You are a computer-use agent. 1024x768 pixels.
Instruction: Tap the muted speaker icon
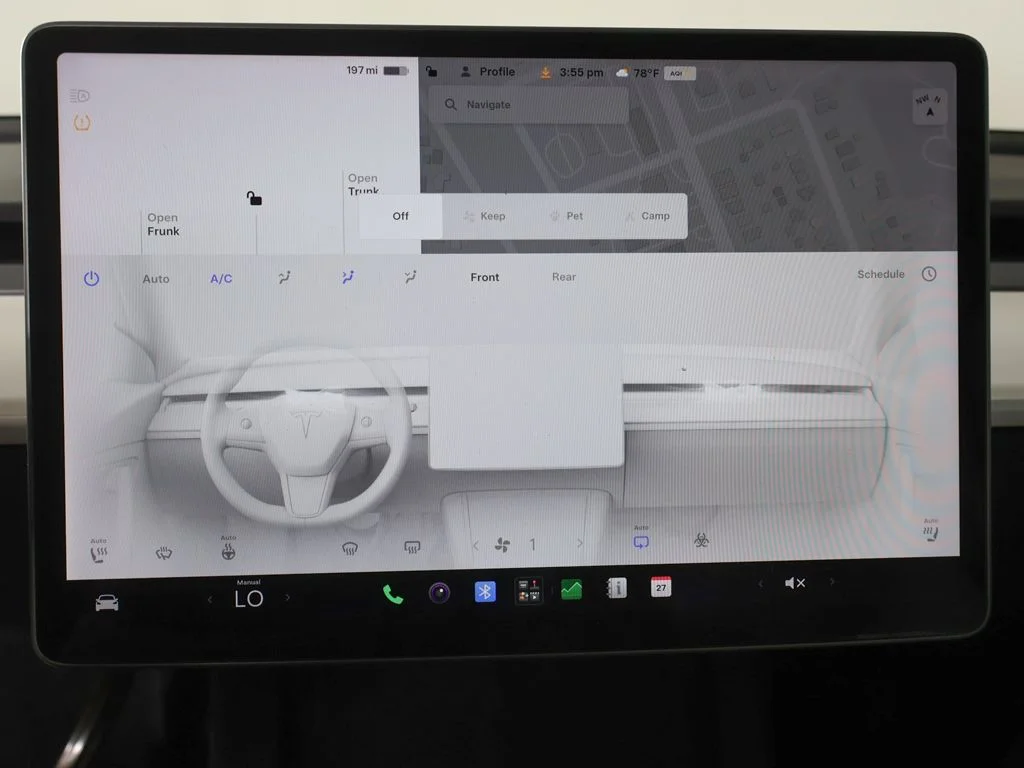[795, 583]
